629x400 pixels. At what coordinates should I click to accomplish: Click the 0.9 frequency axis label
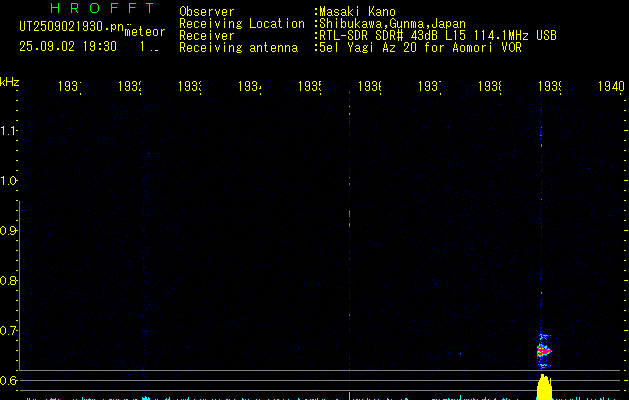[8, 230]
